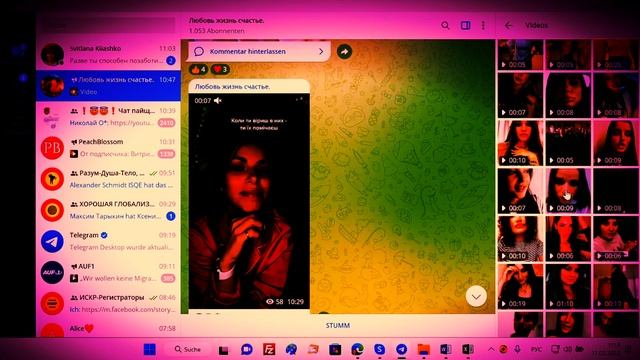Toggle the thumbs-up reaction with 4

(198, 69)
